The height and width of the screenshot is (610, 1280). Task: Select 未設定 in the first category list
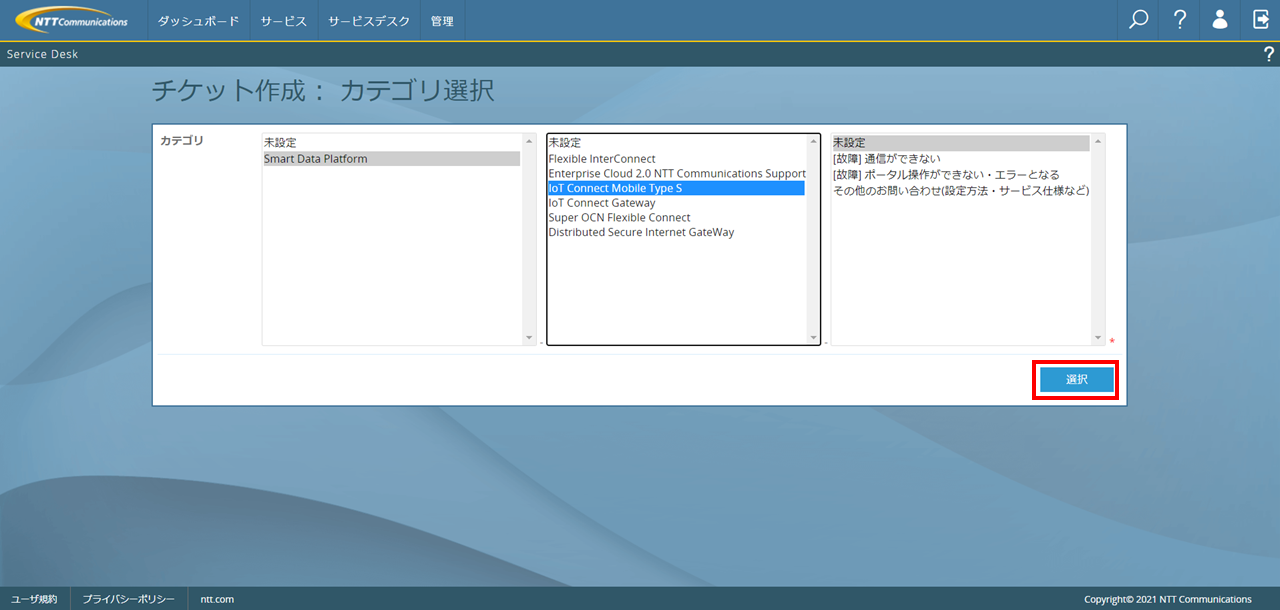coord(391,143)
